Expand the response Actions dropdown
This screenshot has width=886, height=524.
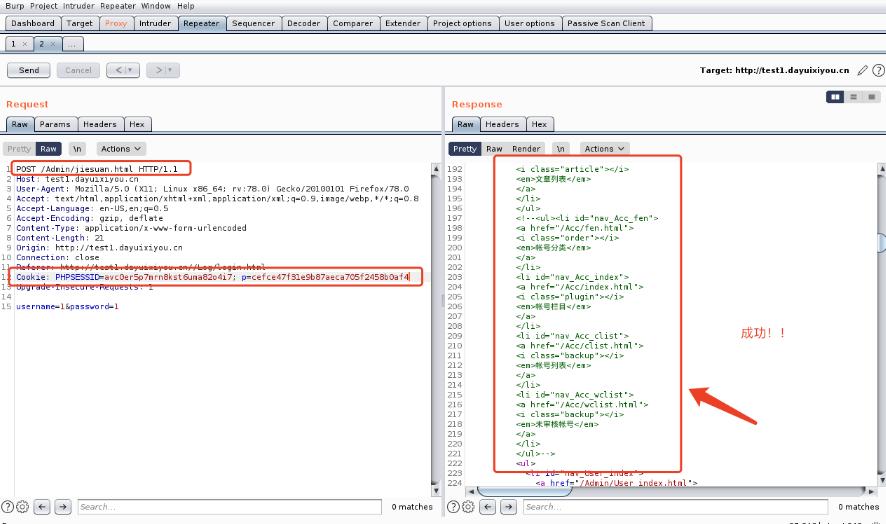(603, 149)
